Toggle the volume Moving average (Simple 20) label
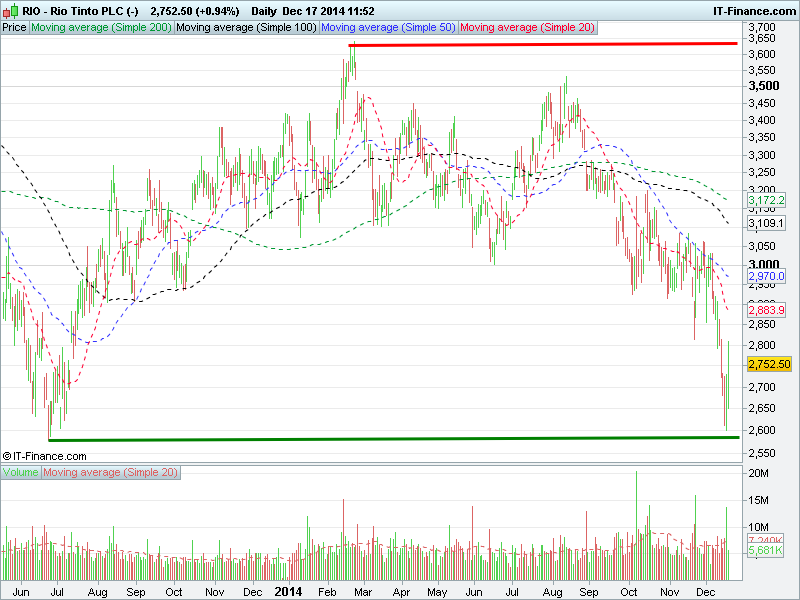Screen dimensions: 800x600 [x=109, y=471]
